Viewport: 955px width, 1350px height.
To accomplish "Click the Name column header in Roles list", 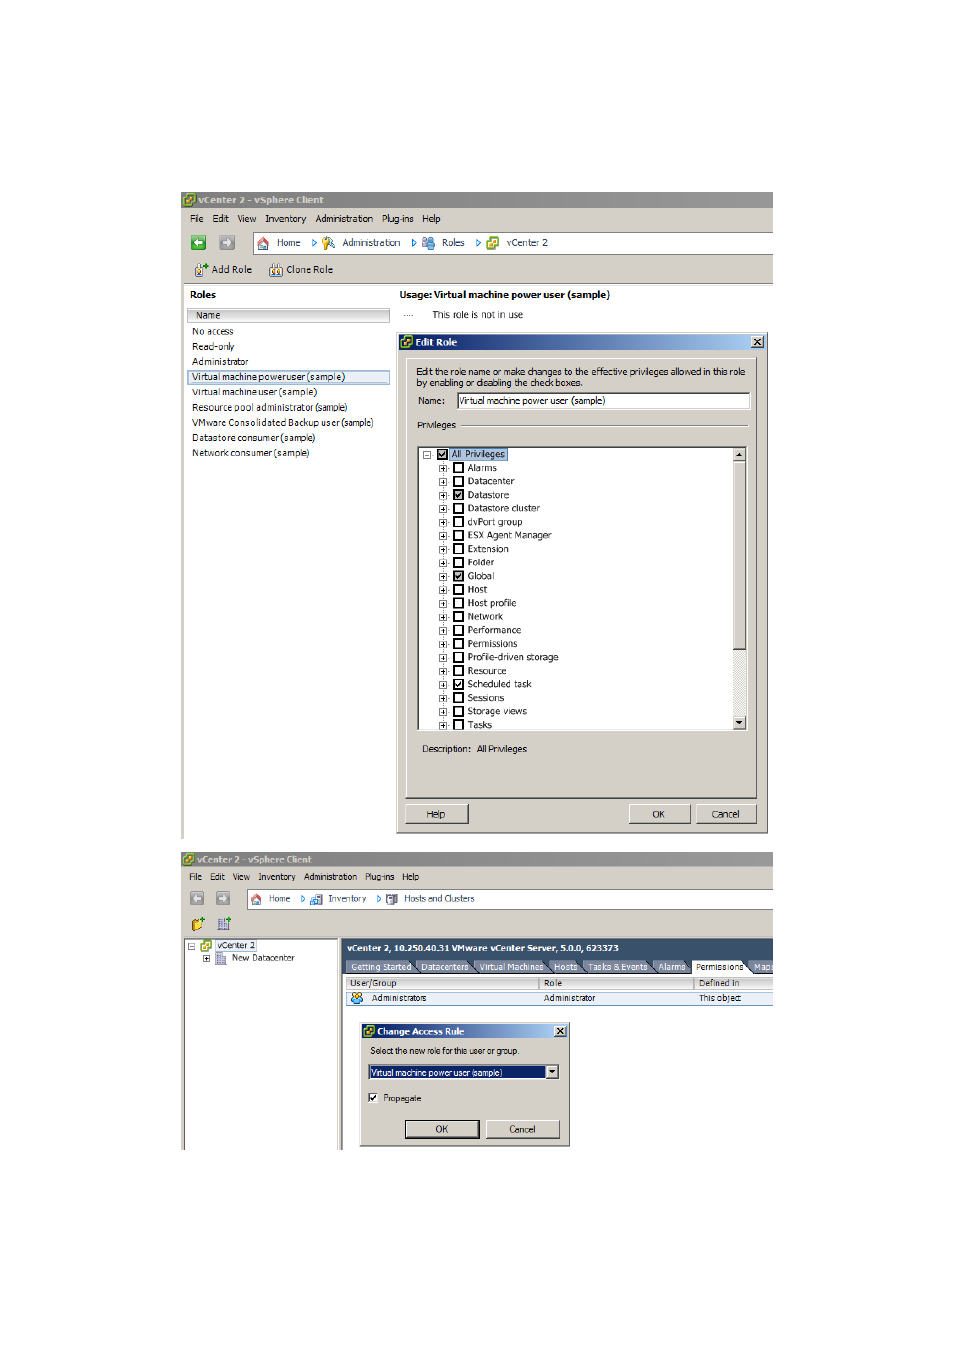I will [x=288, y=315].
